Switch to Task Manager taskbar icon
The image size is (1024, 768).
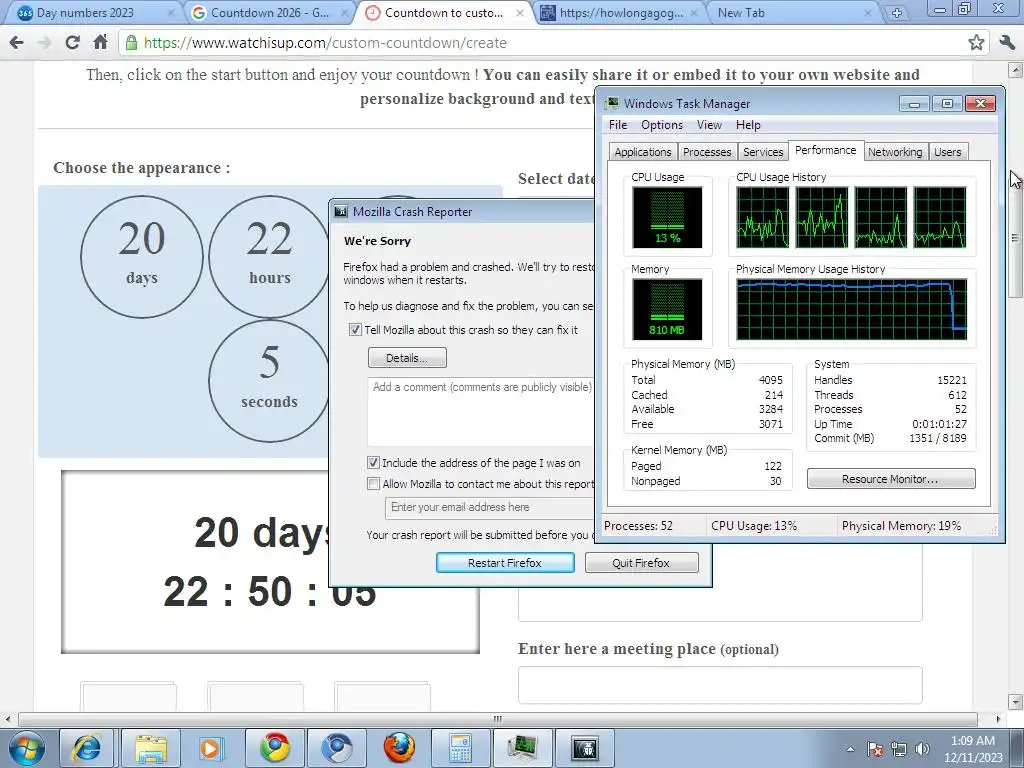point(522,748)
